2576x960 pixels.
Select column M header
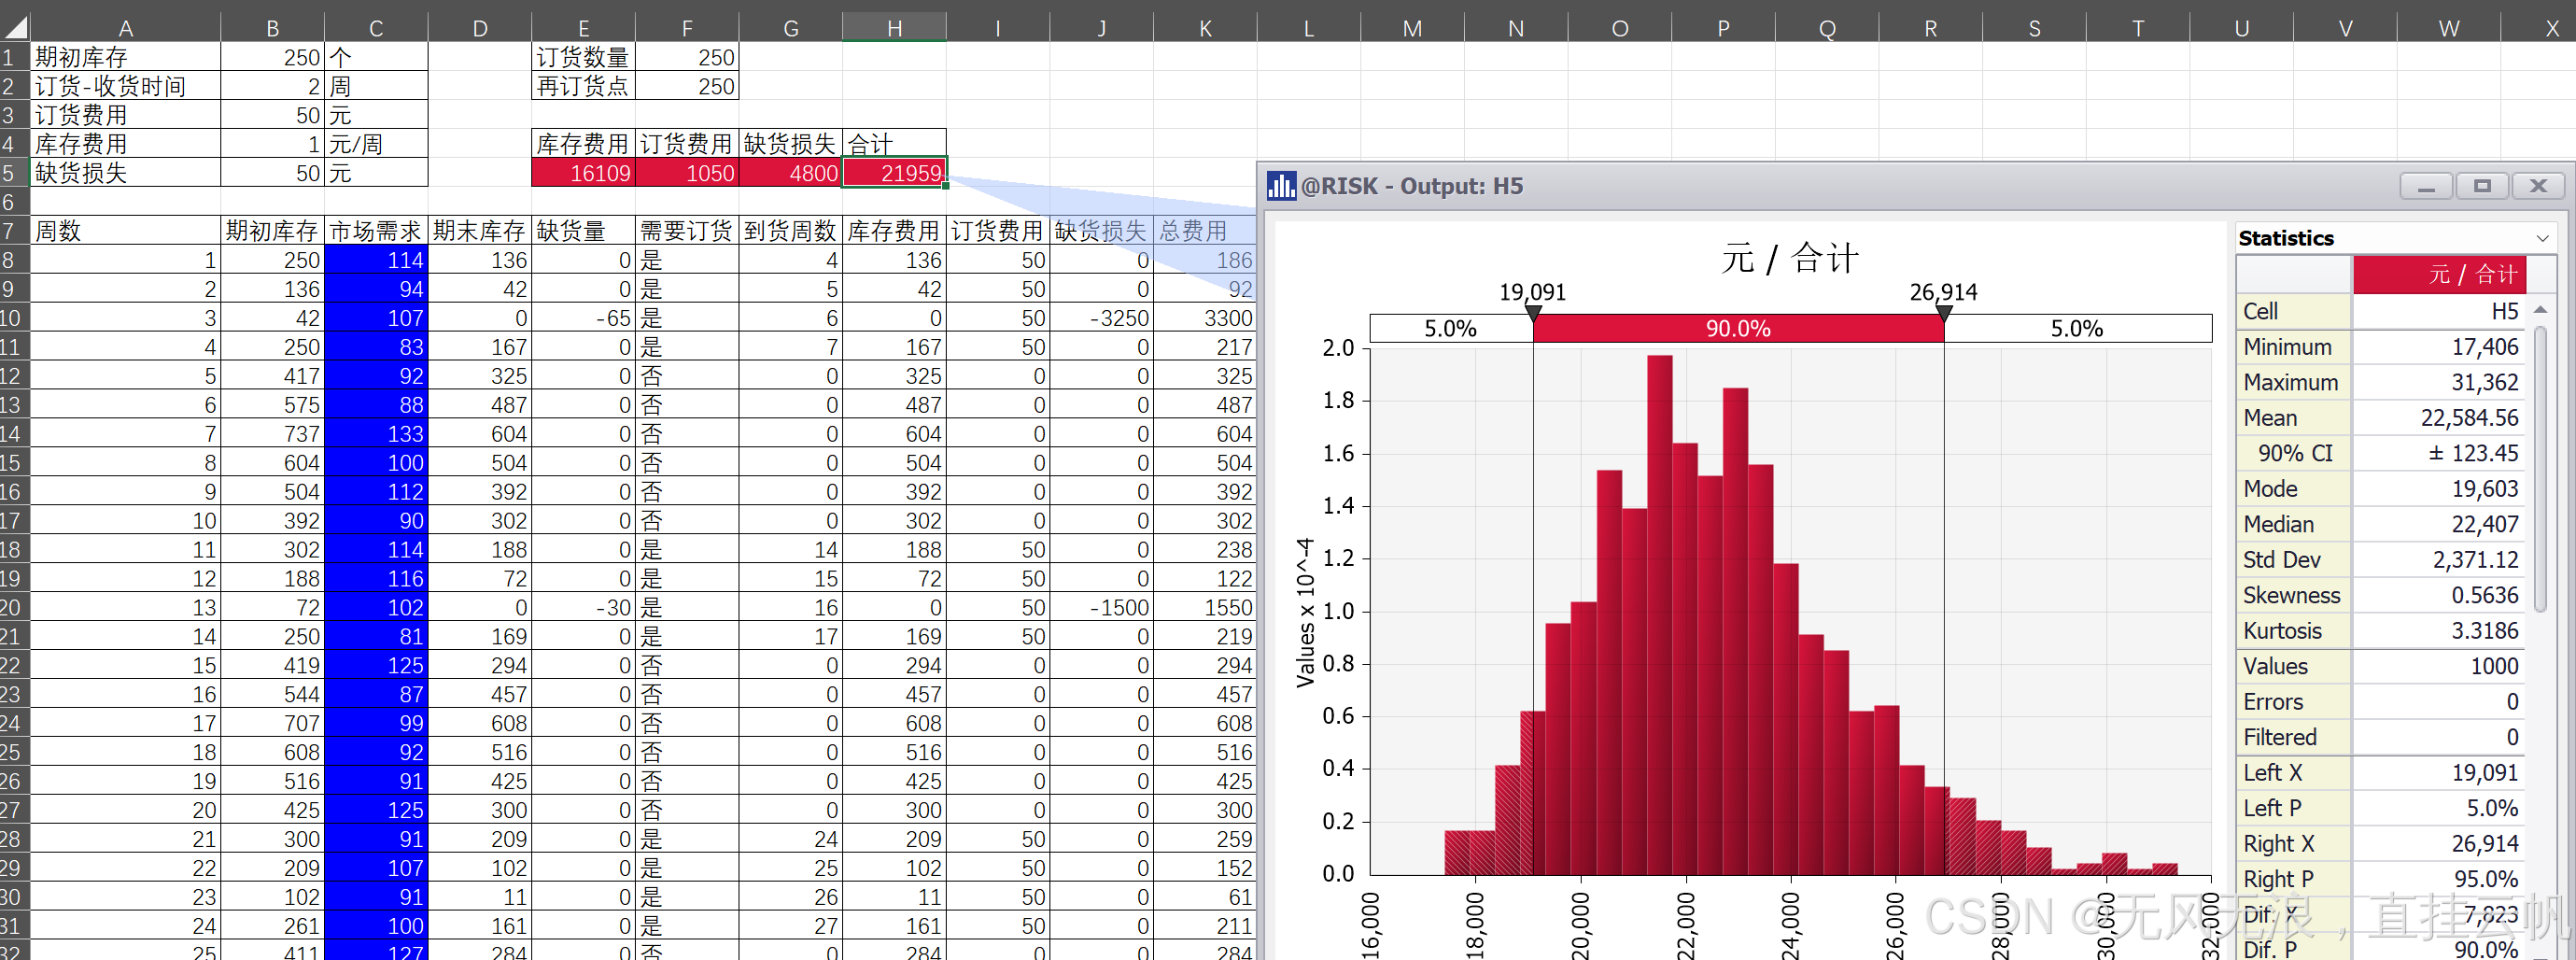(x=1412, y=28)
